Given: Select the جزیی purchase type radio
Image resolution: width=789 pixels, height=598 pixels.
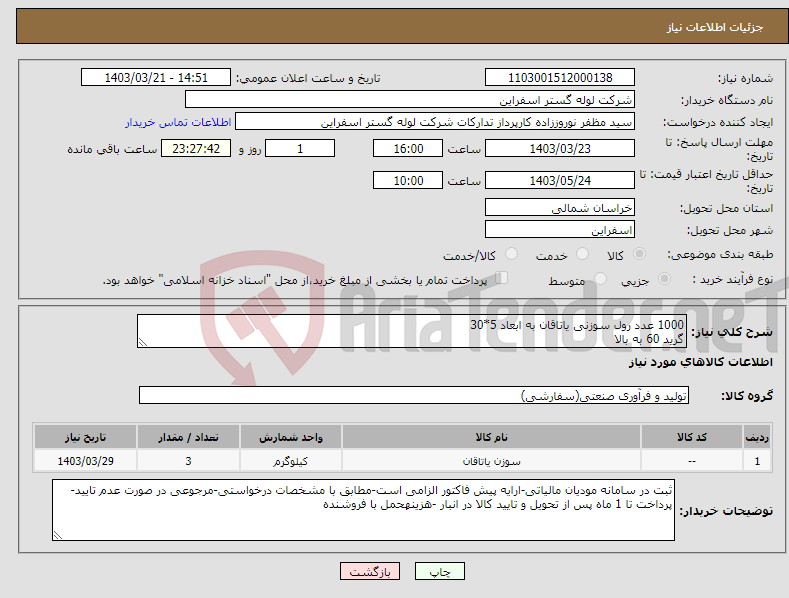Looking at the screenshot, I should pos(664,278).
